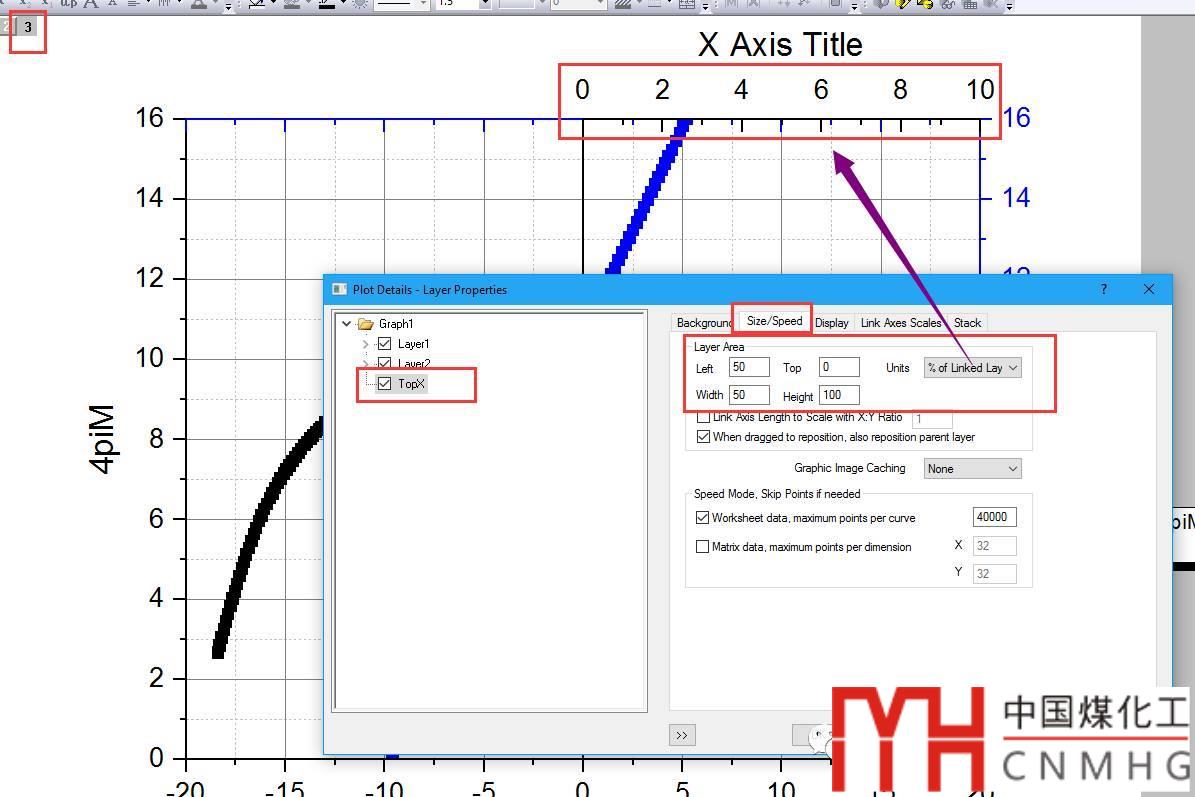Select the TopX tree item
The height and width of the screenshot is (797, 1195).
pyautogui.click(x=411, y=384)
